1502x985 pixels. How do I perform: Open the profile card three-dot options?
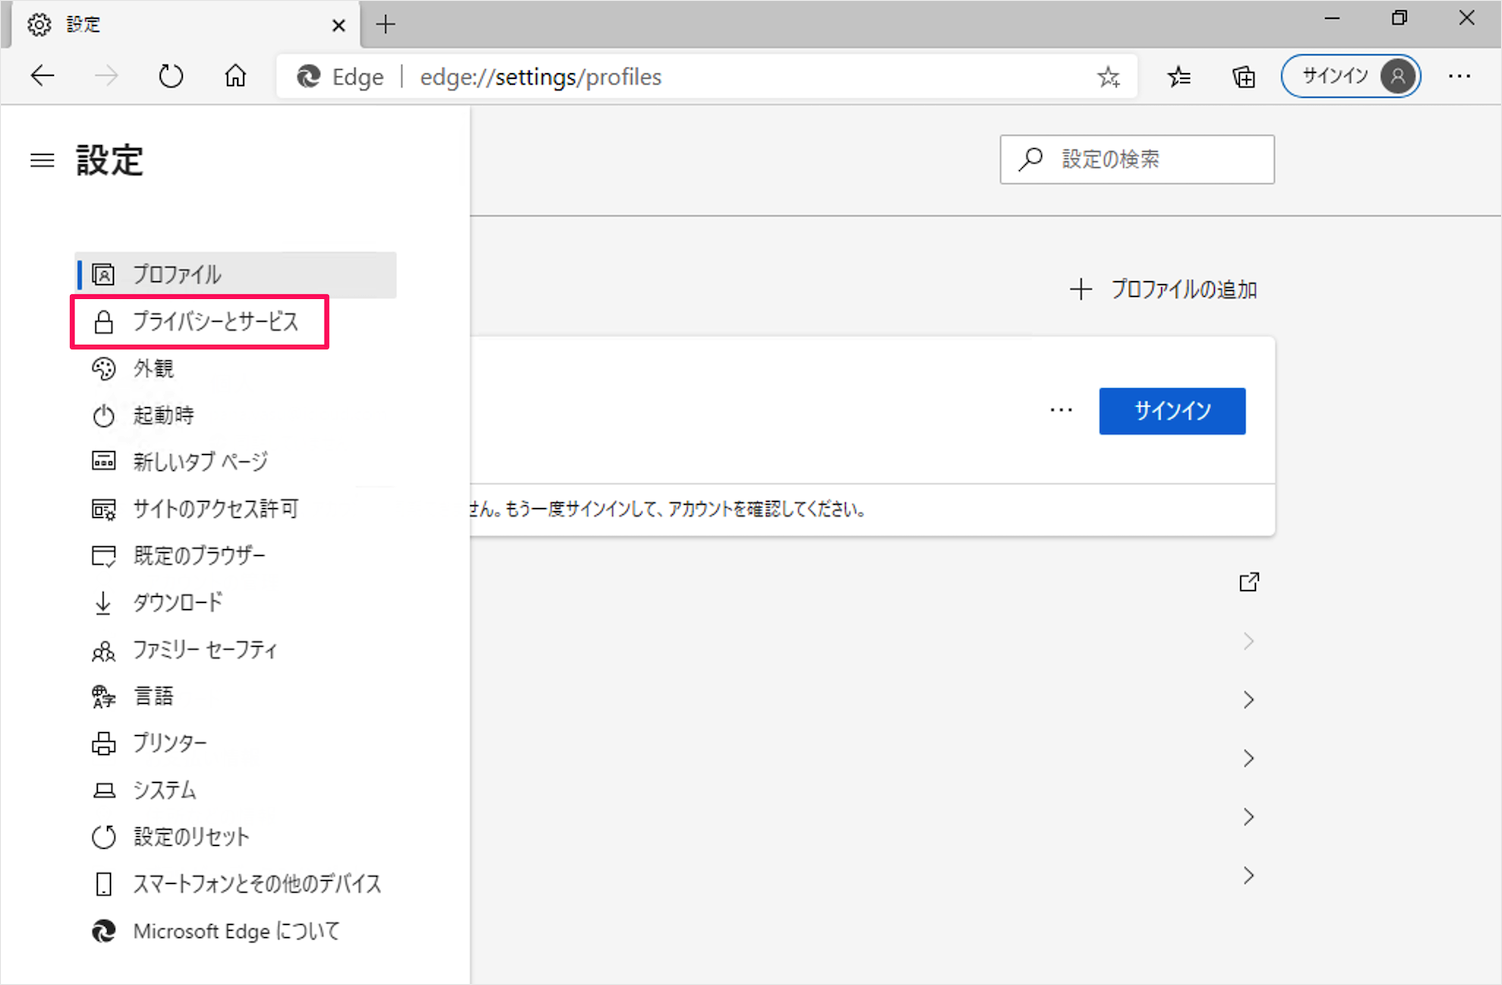[x=1061, y=410]
